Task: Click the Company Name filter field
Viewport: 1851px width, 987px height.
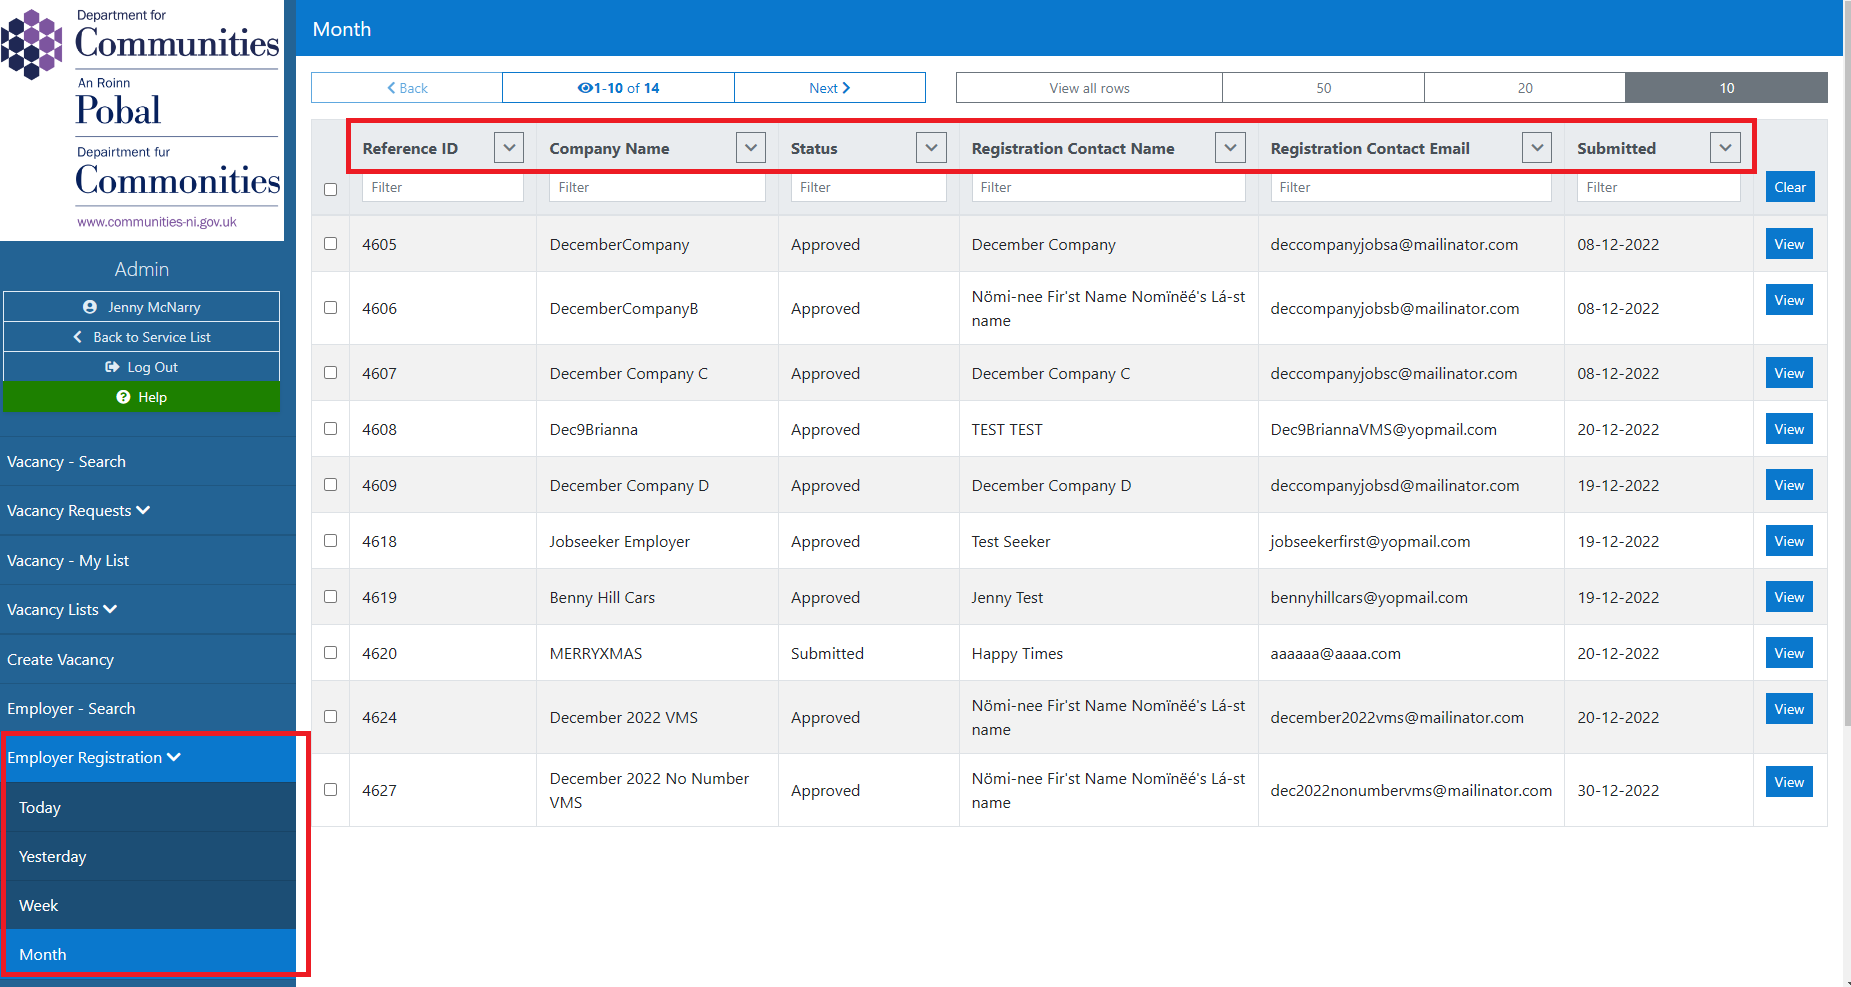Action: tap(657, 187)
